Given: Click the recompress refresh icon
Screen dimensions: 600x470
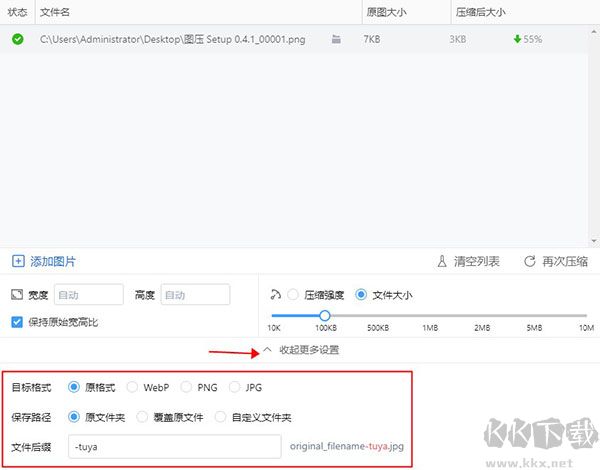Looking at the screenshot, I should 529,262.
